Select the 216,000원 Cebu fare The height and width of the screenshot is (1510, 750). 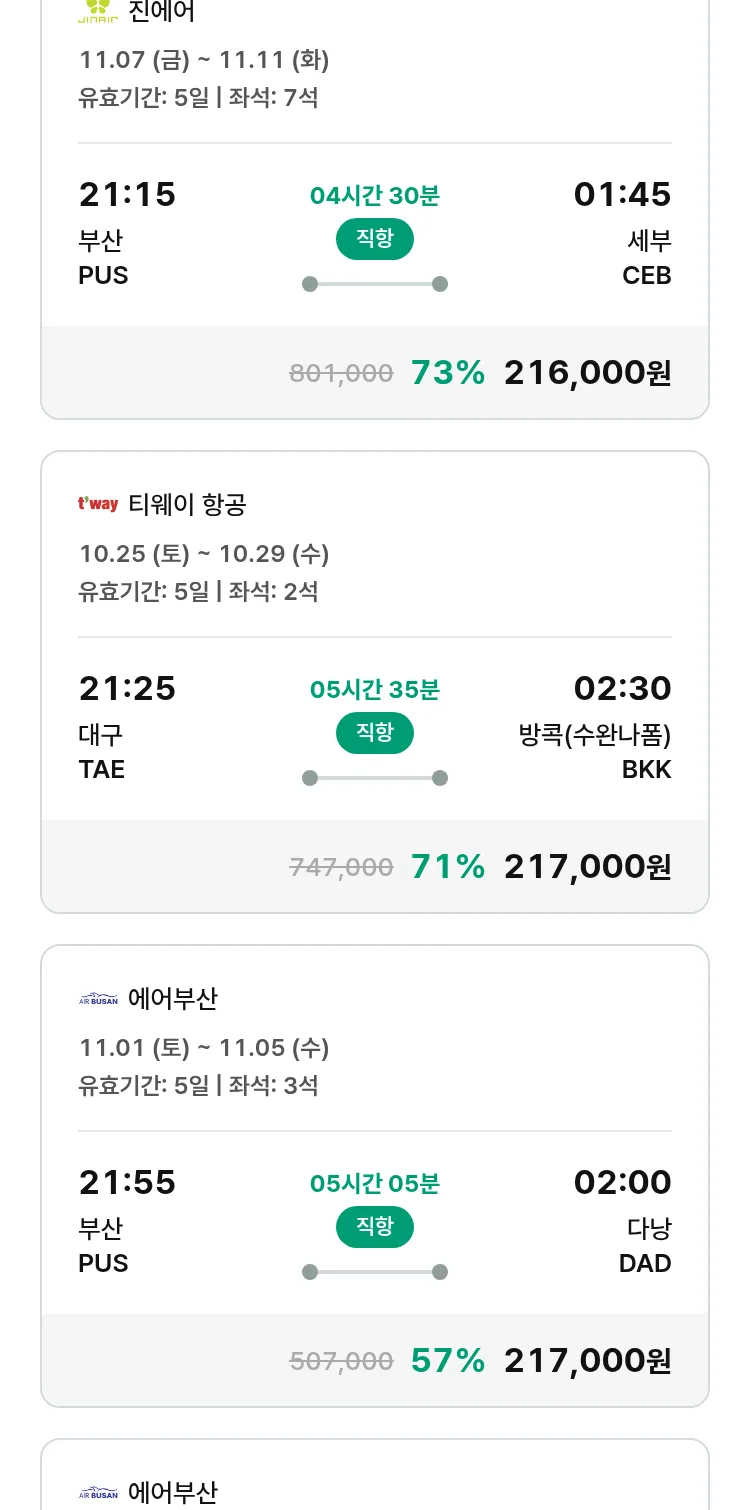[x=587, y=373]
